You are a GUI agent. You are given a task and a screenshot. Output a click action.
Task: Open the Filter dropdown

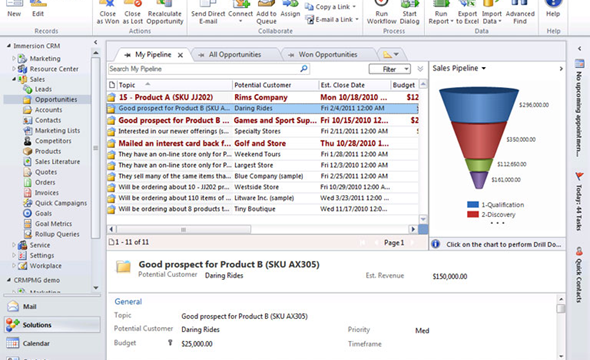[x=390, y=69]
